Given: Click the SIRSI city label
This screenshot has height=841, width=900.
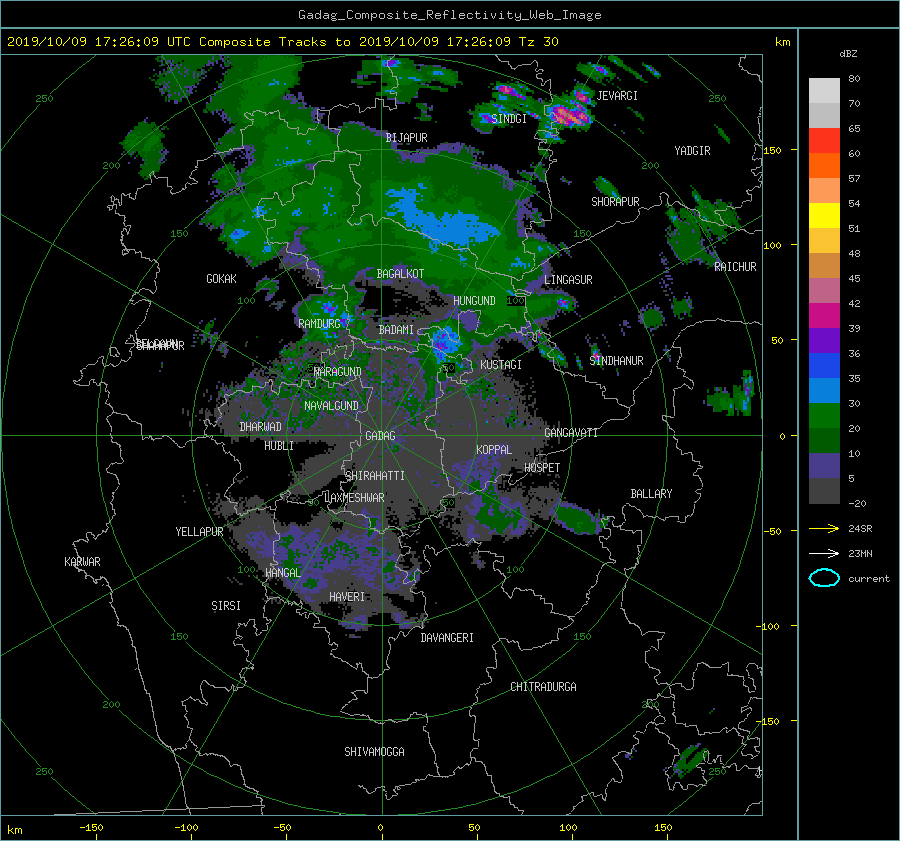Looking at the screenshot, I should (226, 606).
